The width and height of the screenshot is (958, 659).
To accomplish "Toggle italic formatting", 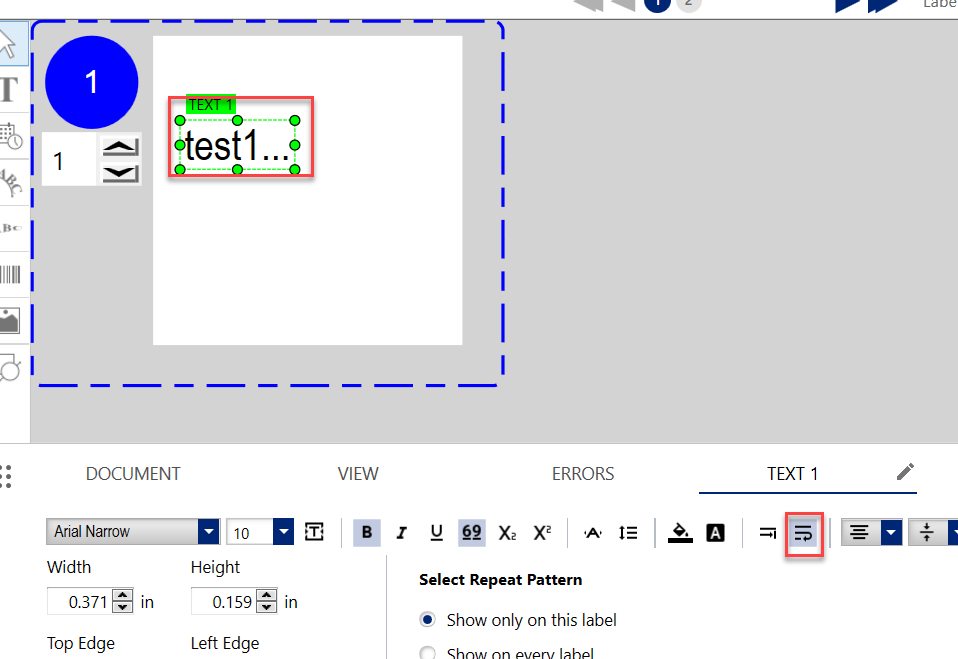I will tap(402, 533).
